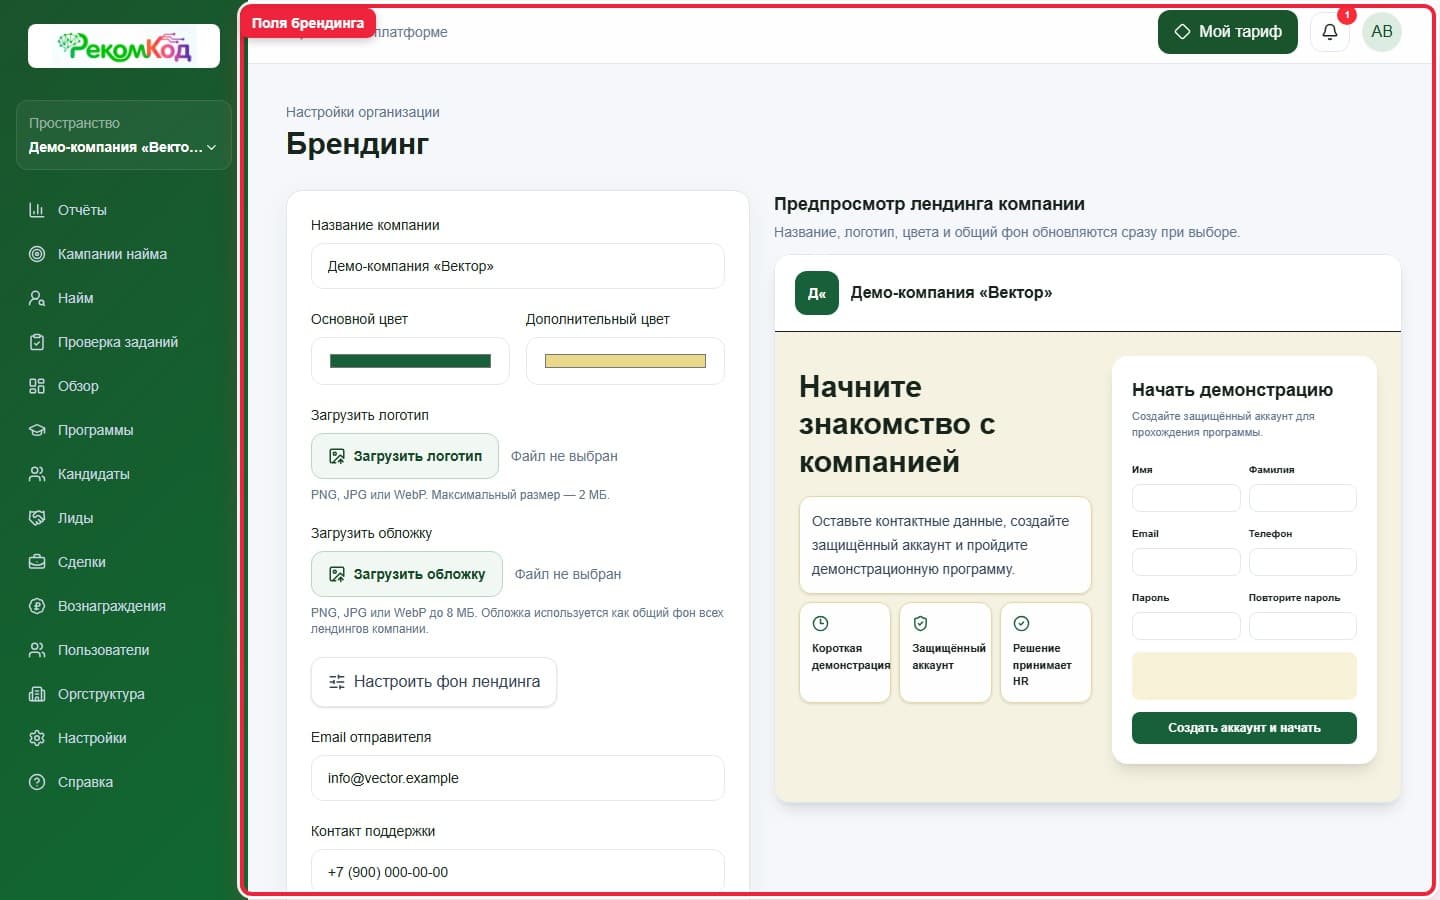The image size is (1440, 900).
Task: Click the Фамилия field in preview form
Action: point(1303,498)
